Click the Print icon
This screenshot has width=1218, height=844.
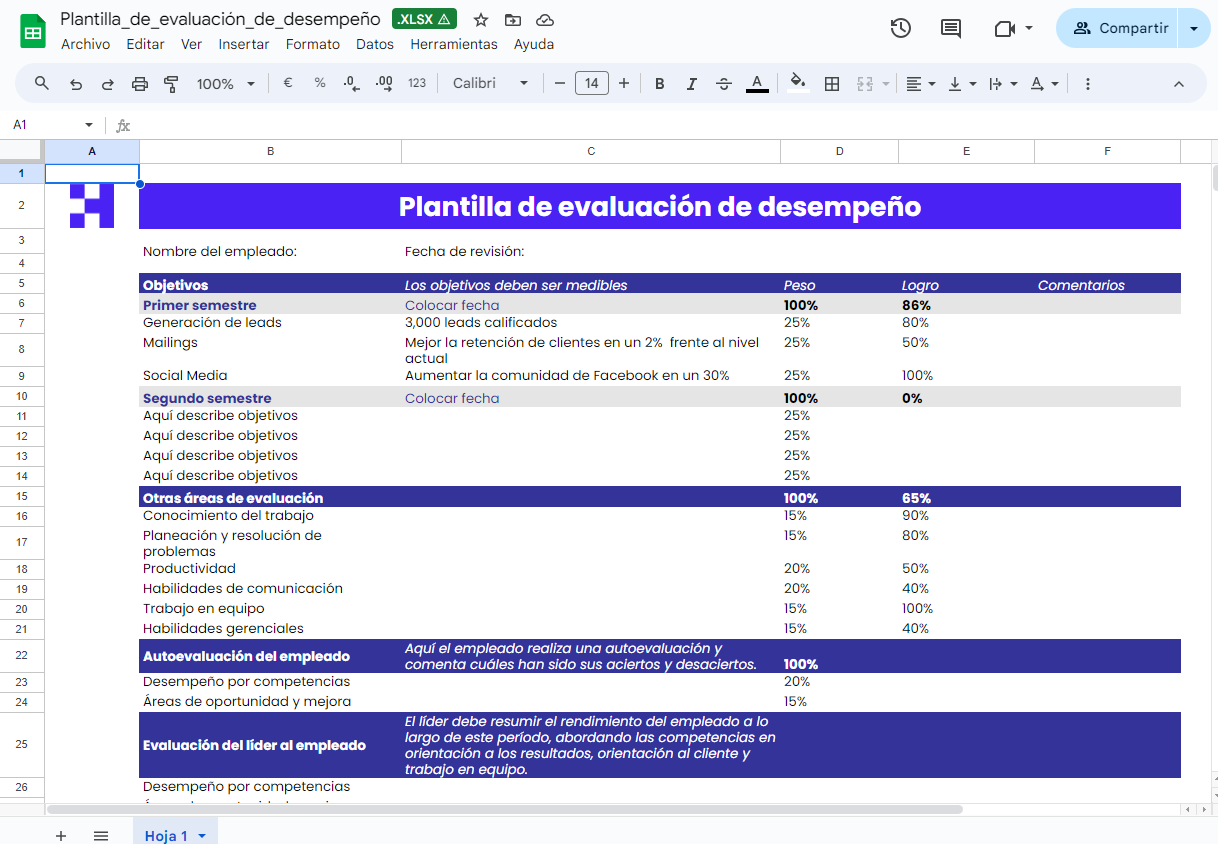(x=139, y=84)
